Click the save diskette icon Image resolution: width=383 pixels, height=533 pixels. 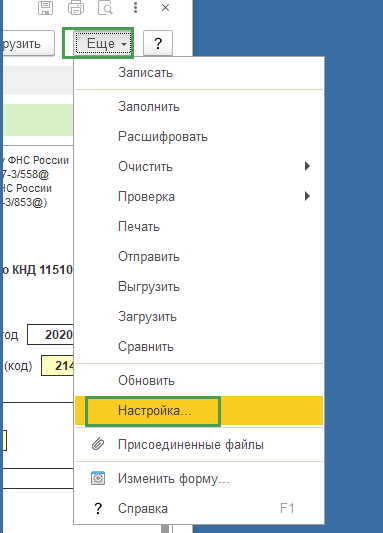point(45,8)
